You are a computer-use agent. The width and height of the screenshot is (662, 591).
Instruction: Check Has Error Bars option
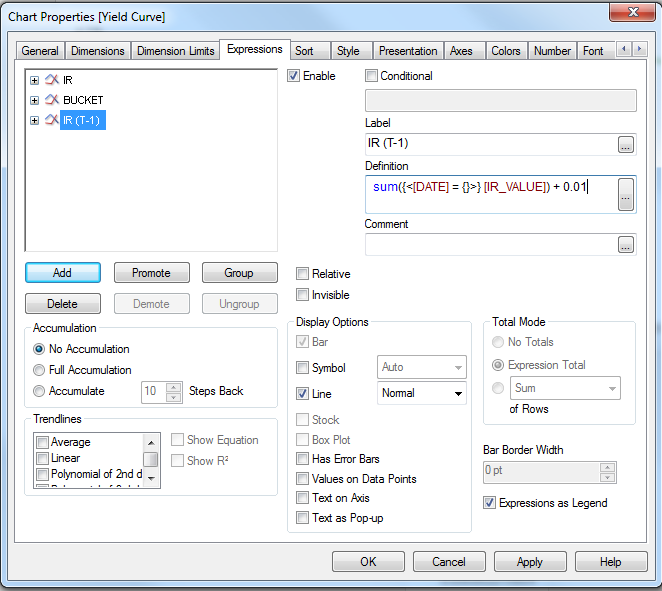(302, 458)
